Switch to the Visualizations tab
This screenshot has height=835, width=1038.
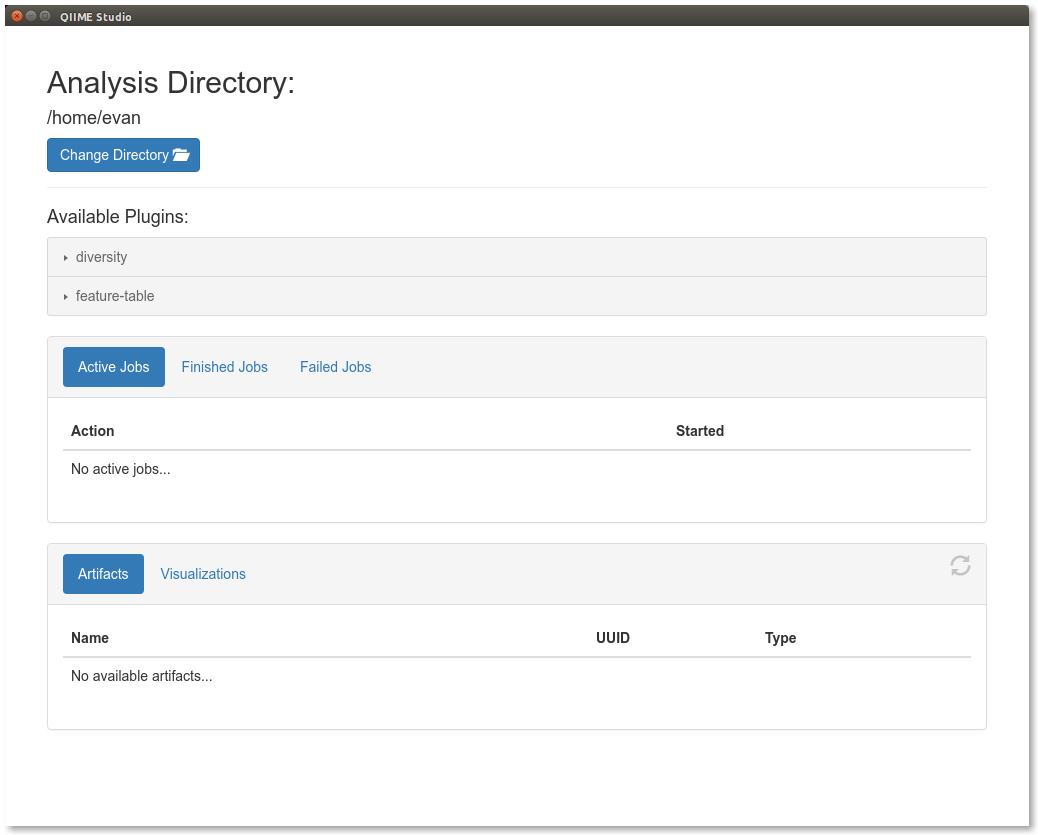pos(203,574)
